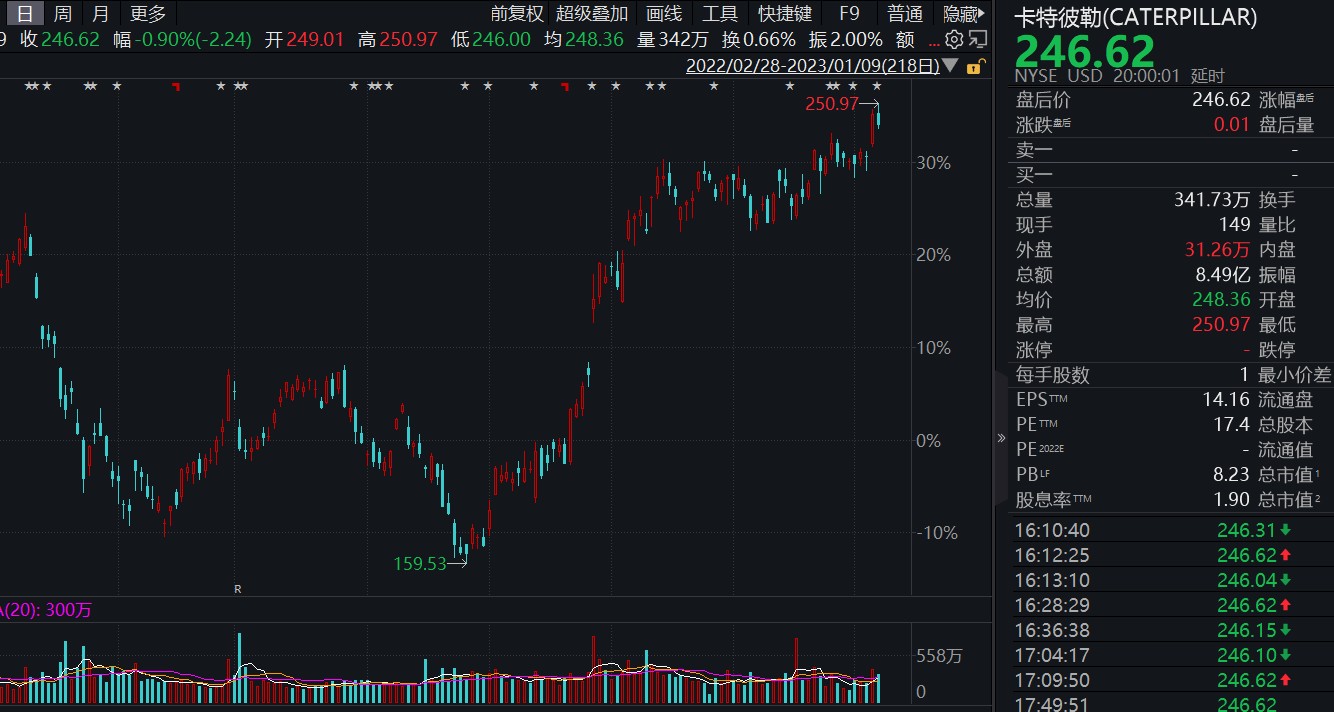
Task: Click the 超级叠加 overlay button
Action: point(592,14)
